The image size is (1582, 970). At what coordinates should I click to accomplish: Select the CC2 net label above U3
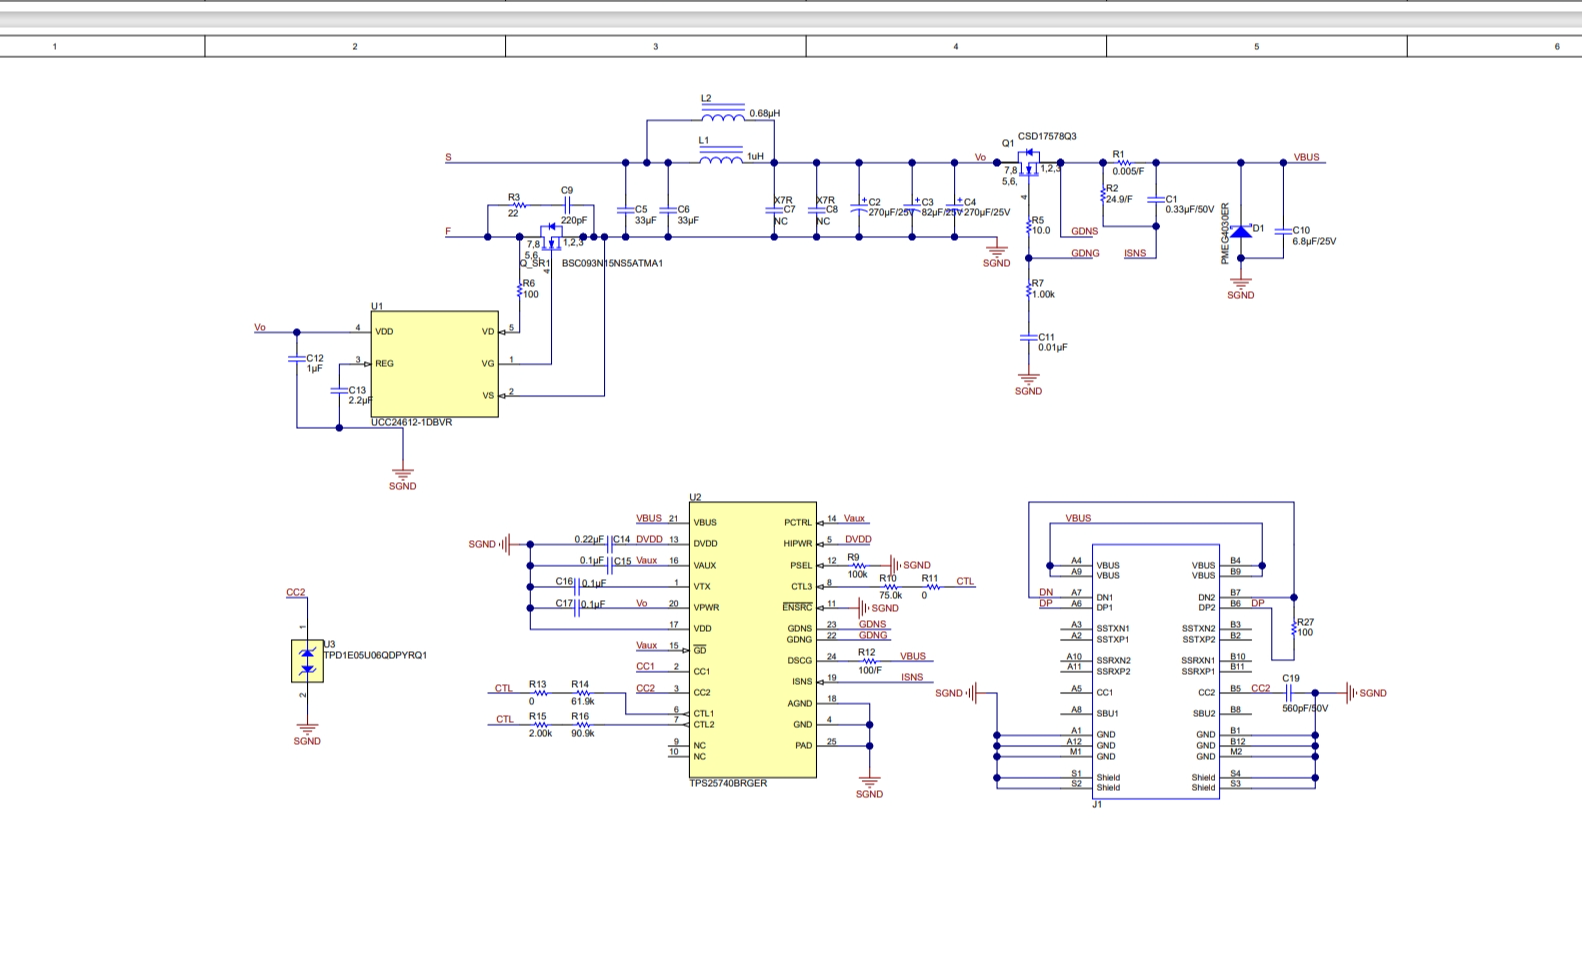click(295, 592)
